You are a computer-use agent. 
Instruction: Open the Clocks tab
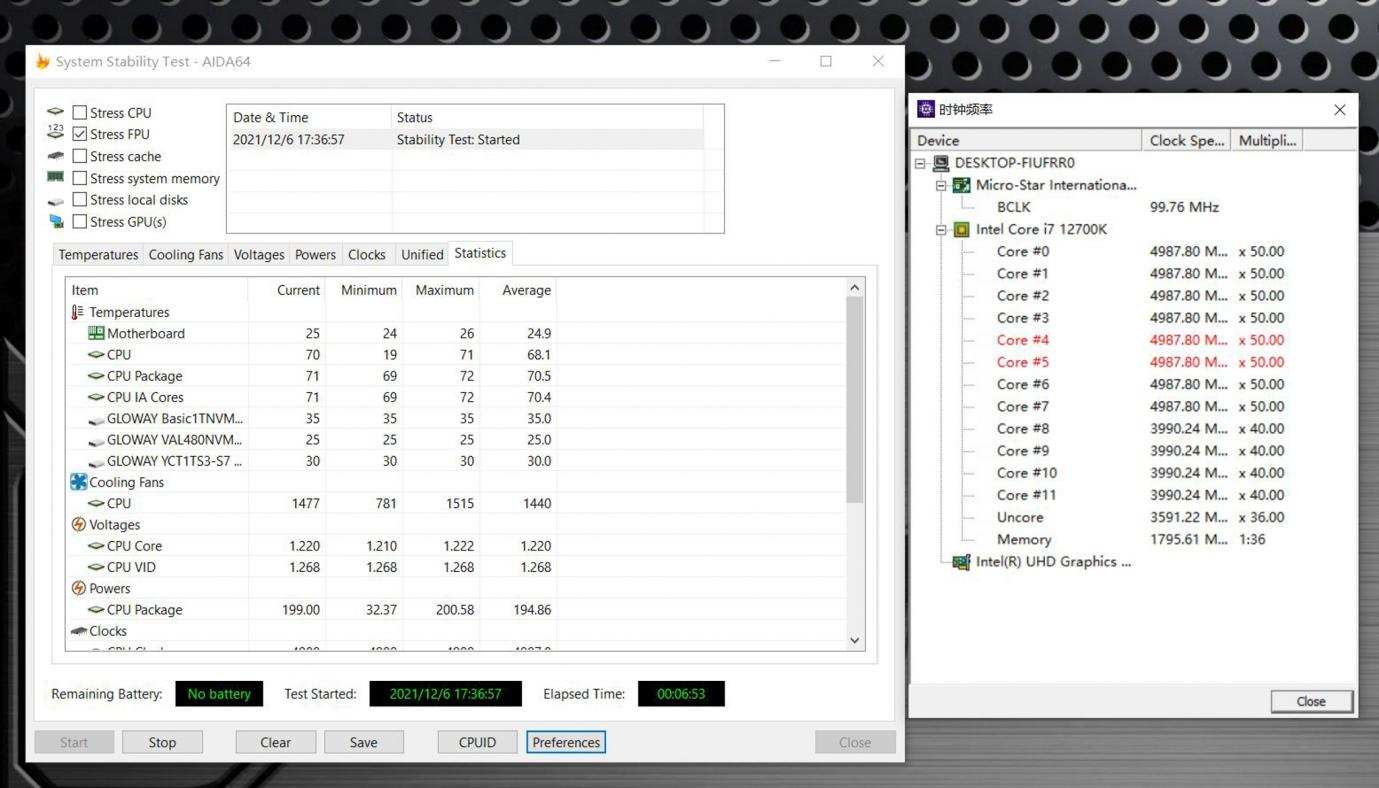[x=366, y=255]
